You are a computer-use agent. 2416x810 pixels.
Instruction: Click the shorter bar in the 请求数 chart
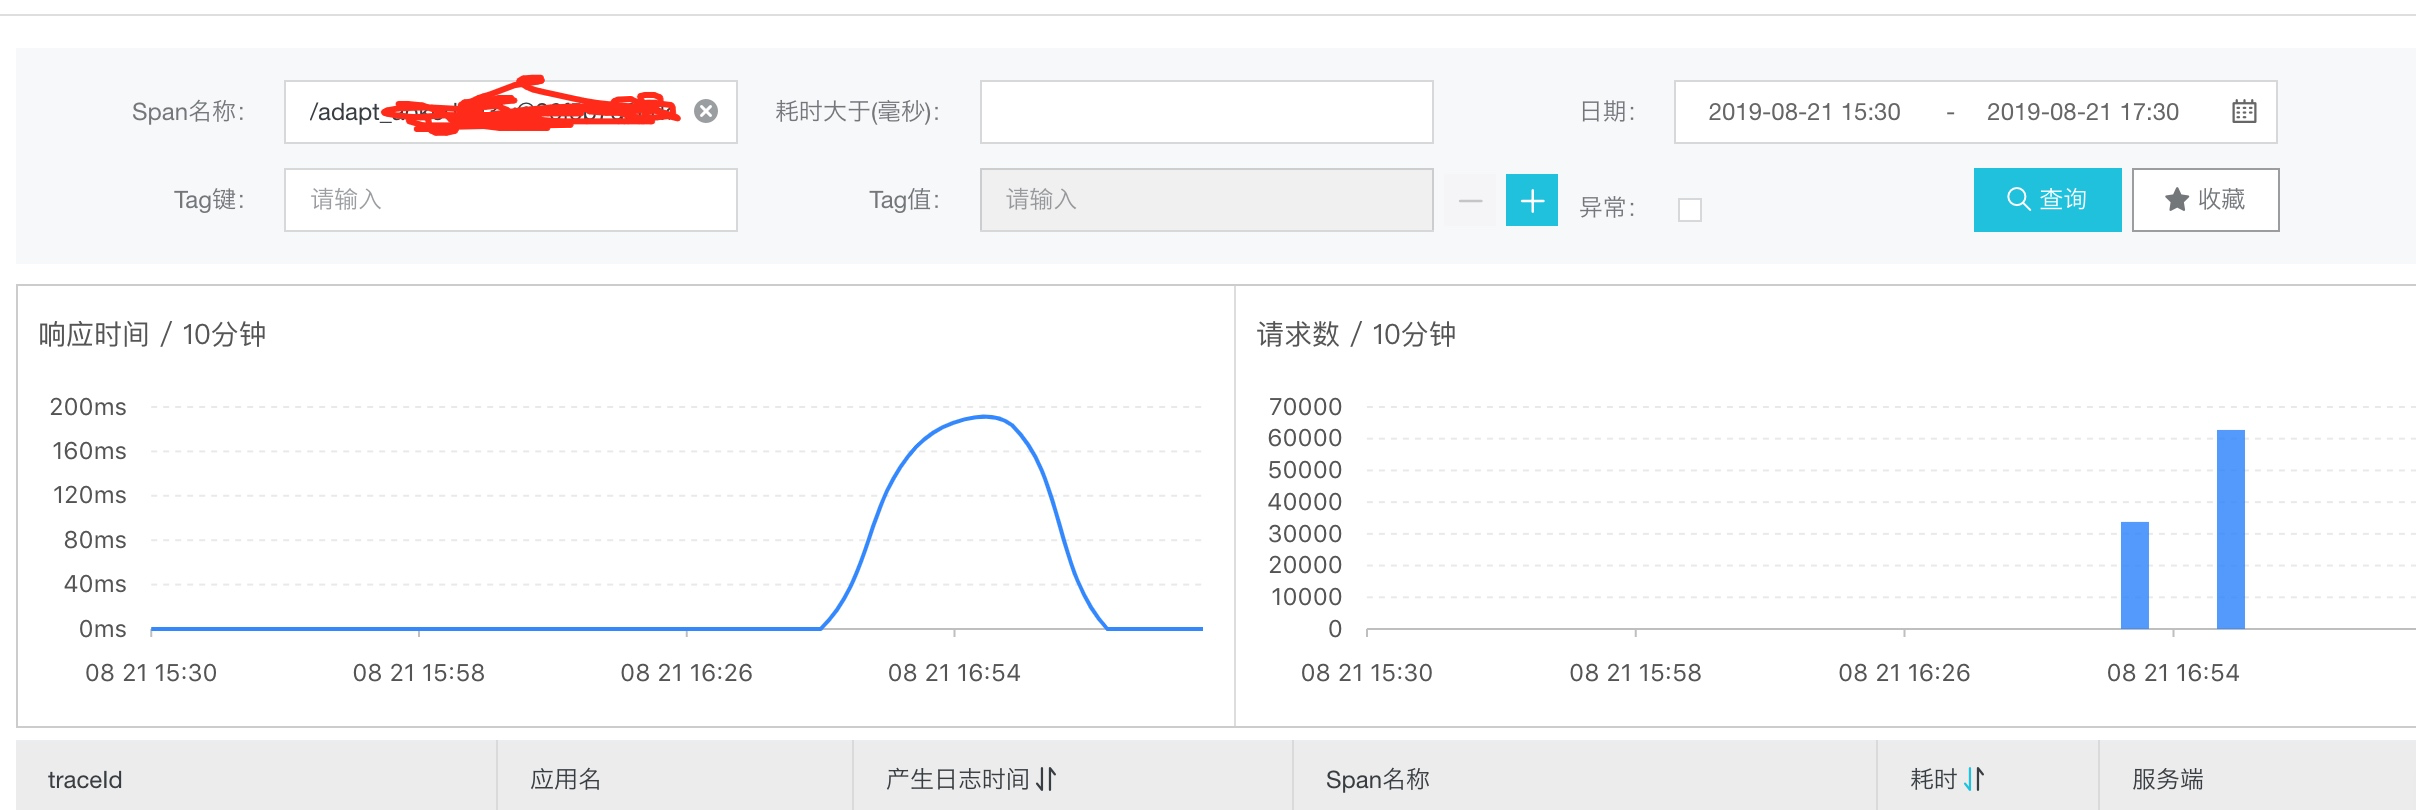click(x=2135, y=575)
